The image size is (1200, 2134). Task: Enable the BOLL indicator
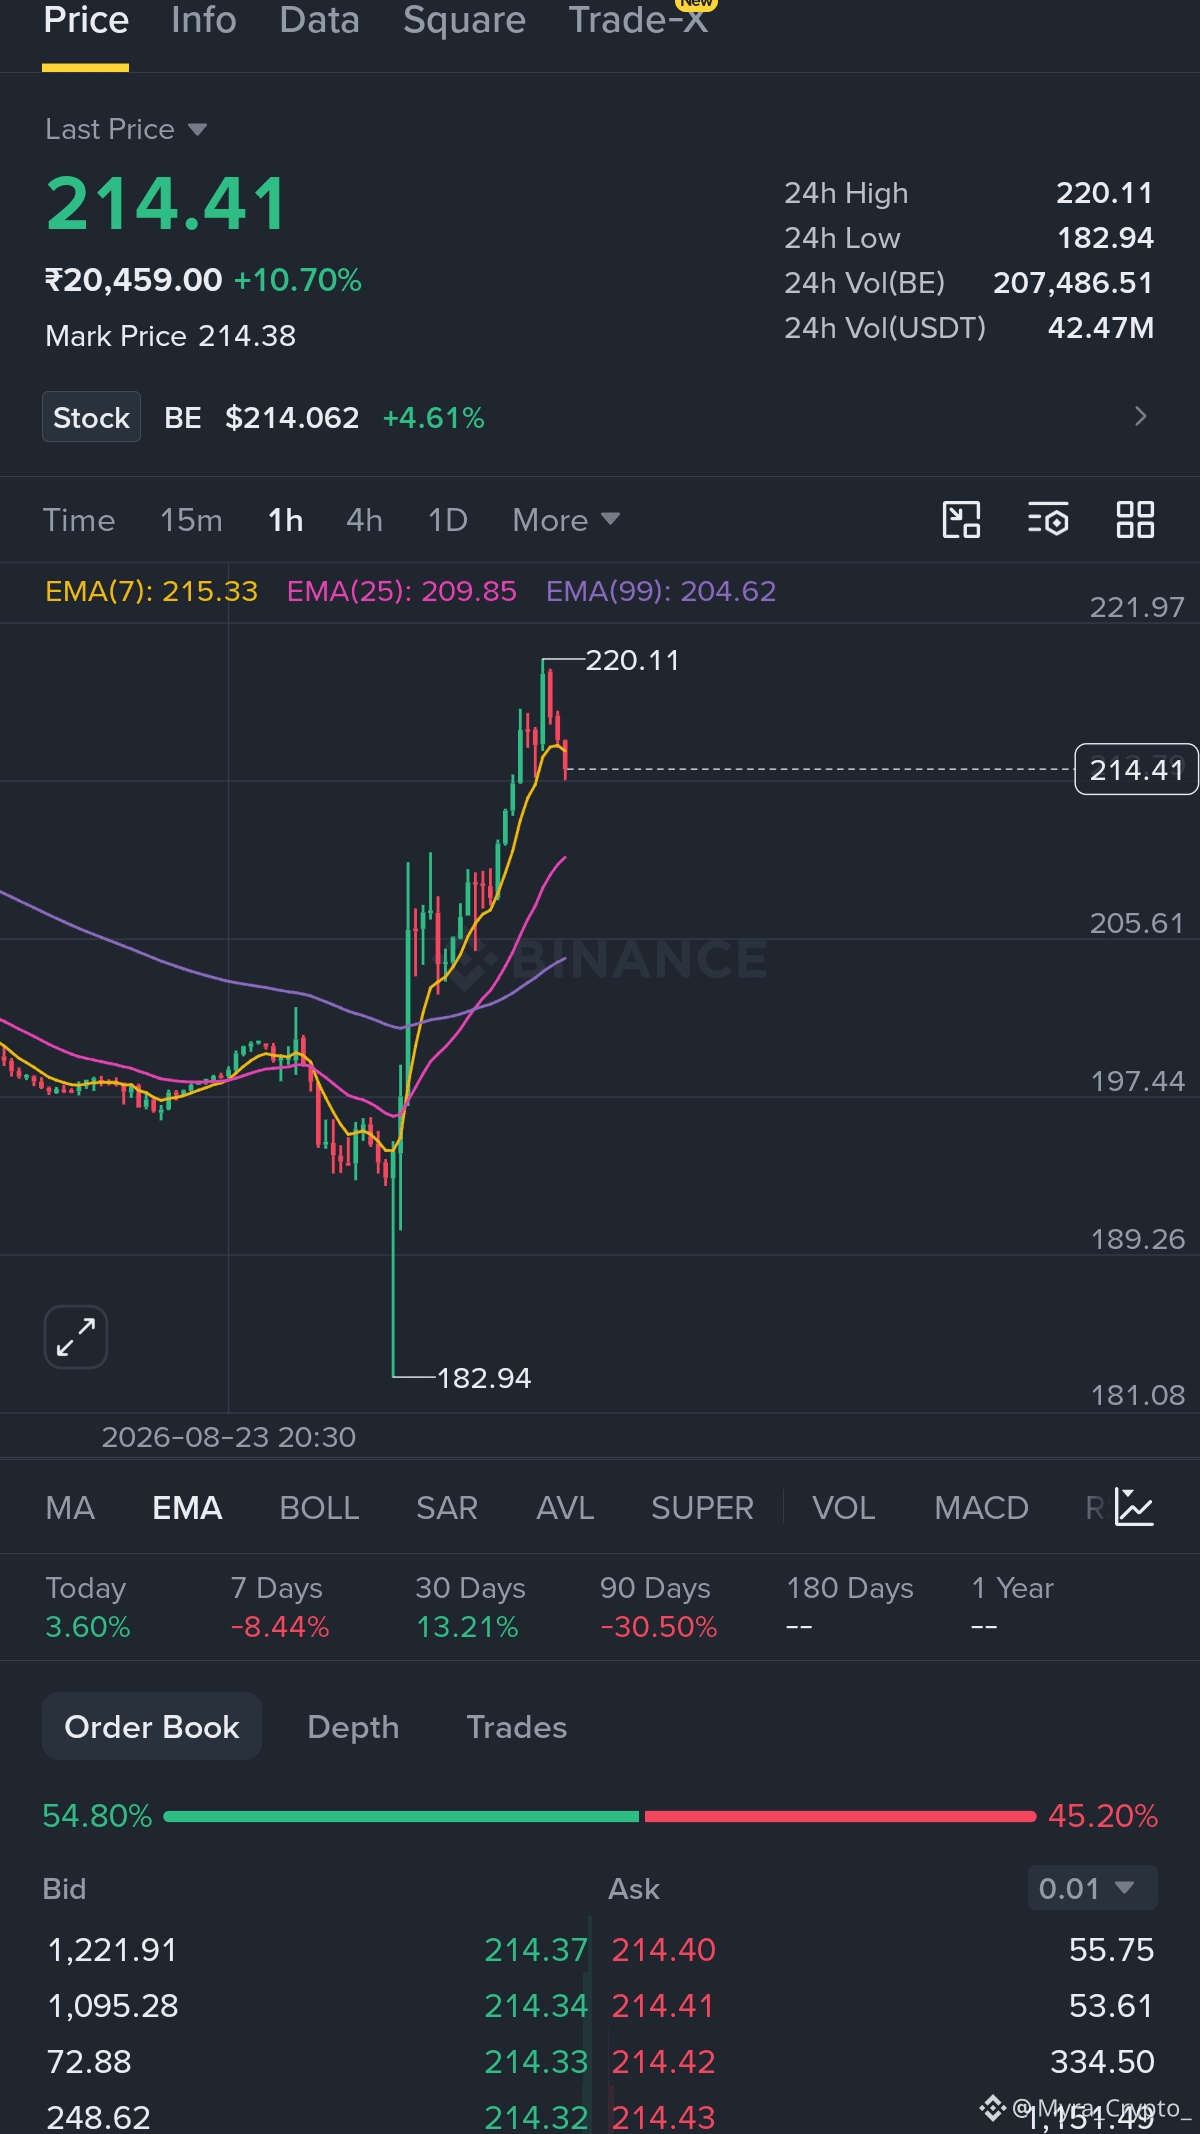[319, 1507]
